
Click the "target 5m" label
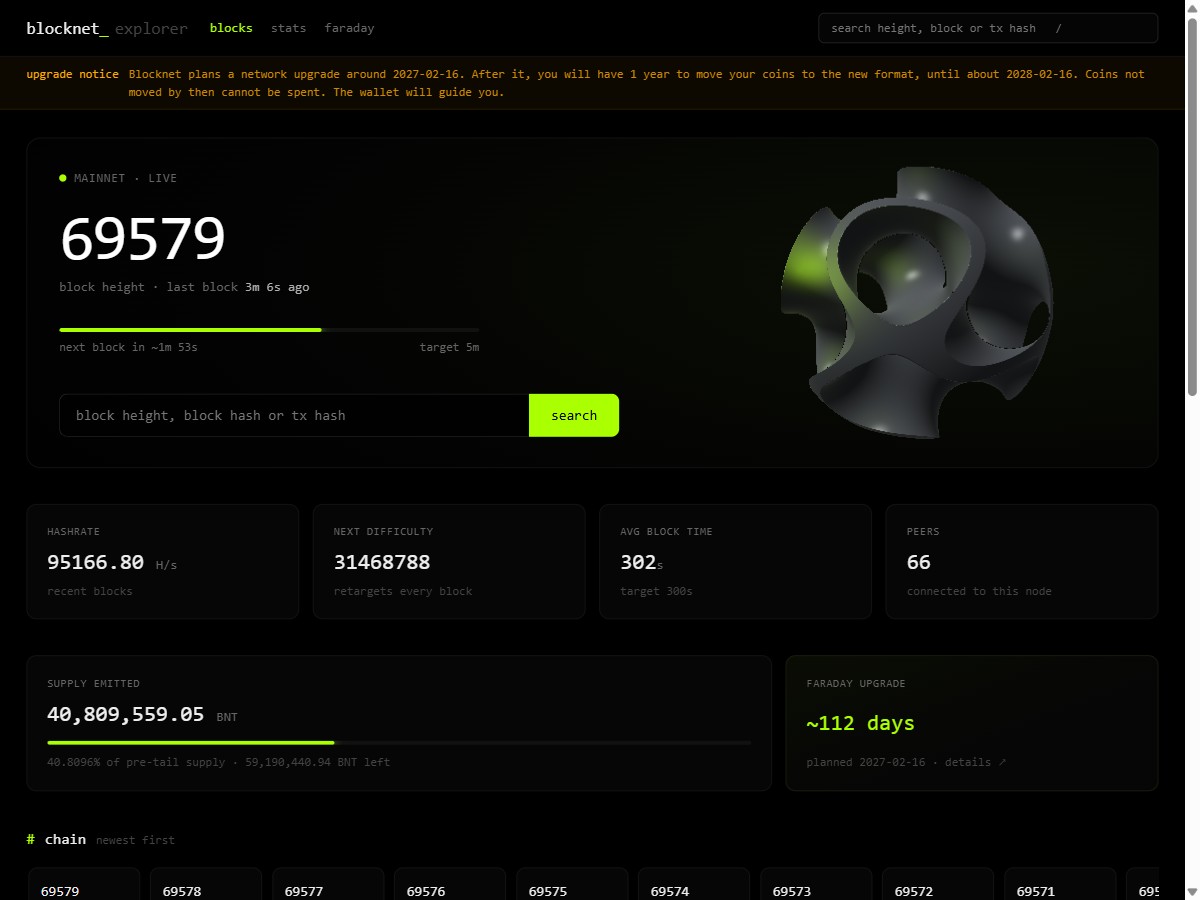pyautogui.click(x=449, y=347)
